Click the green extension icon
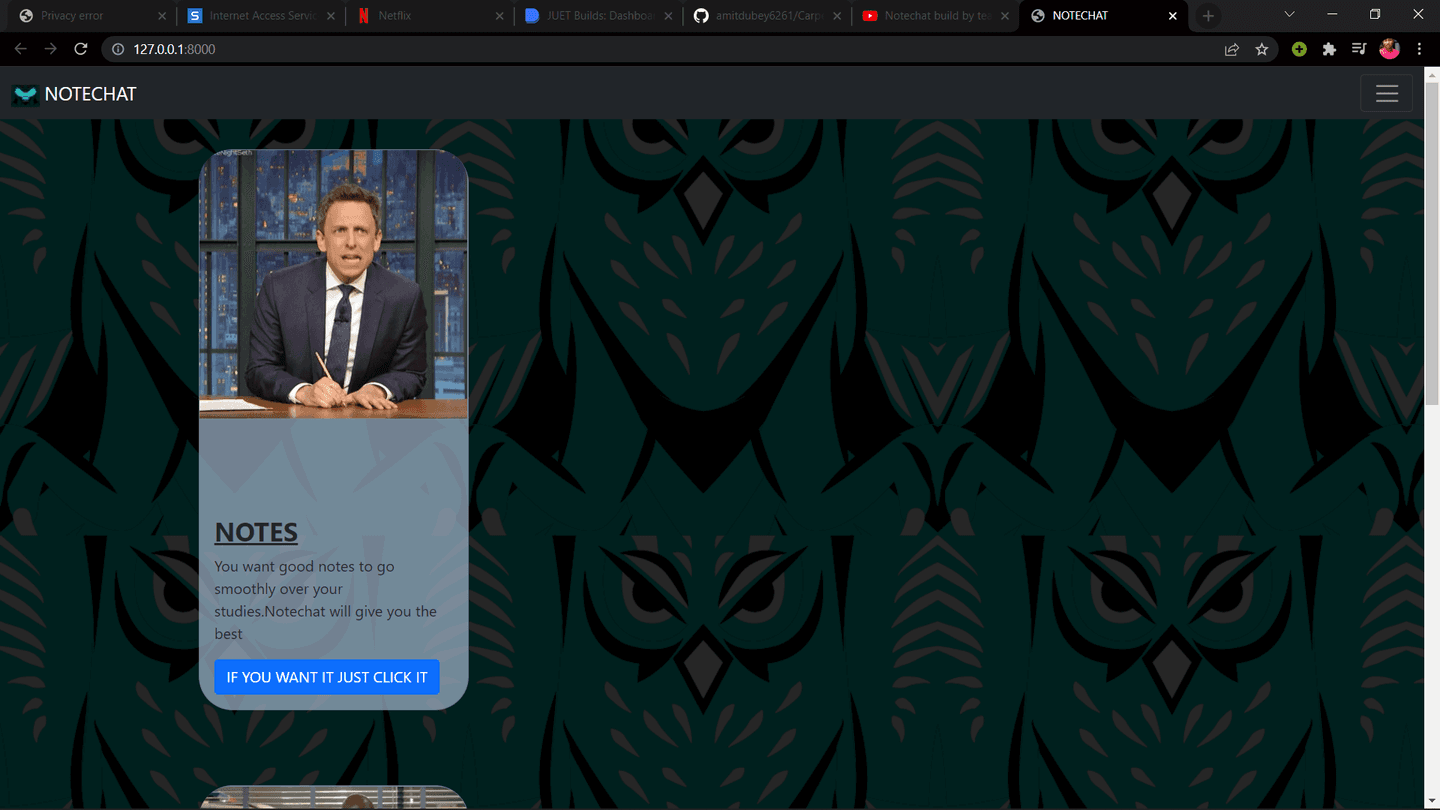 (x=1299, y=49)
